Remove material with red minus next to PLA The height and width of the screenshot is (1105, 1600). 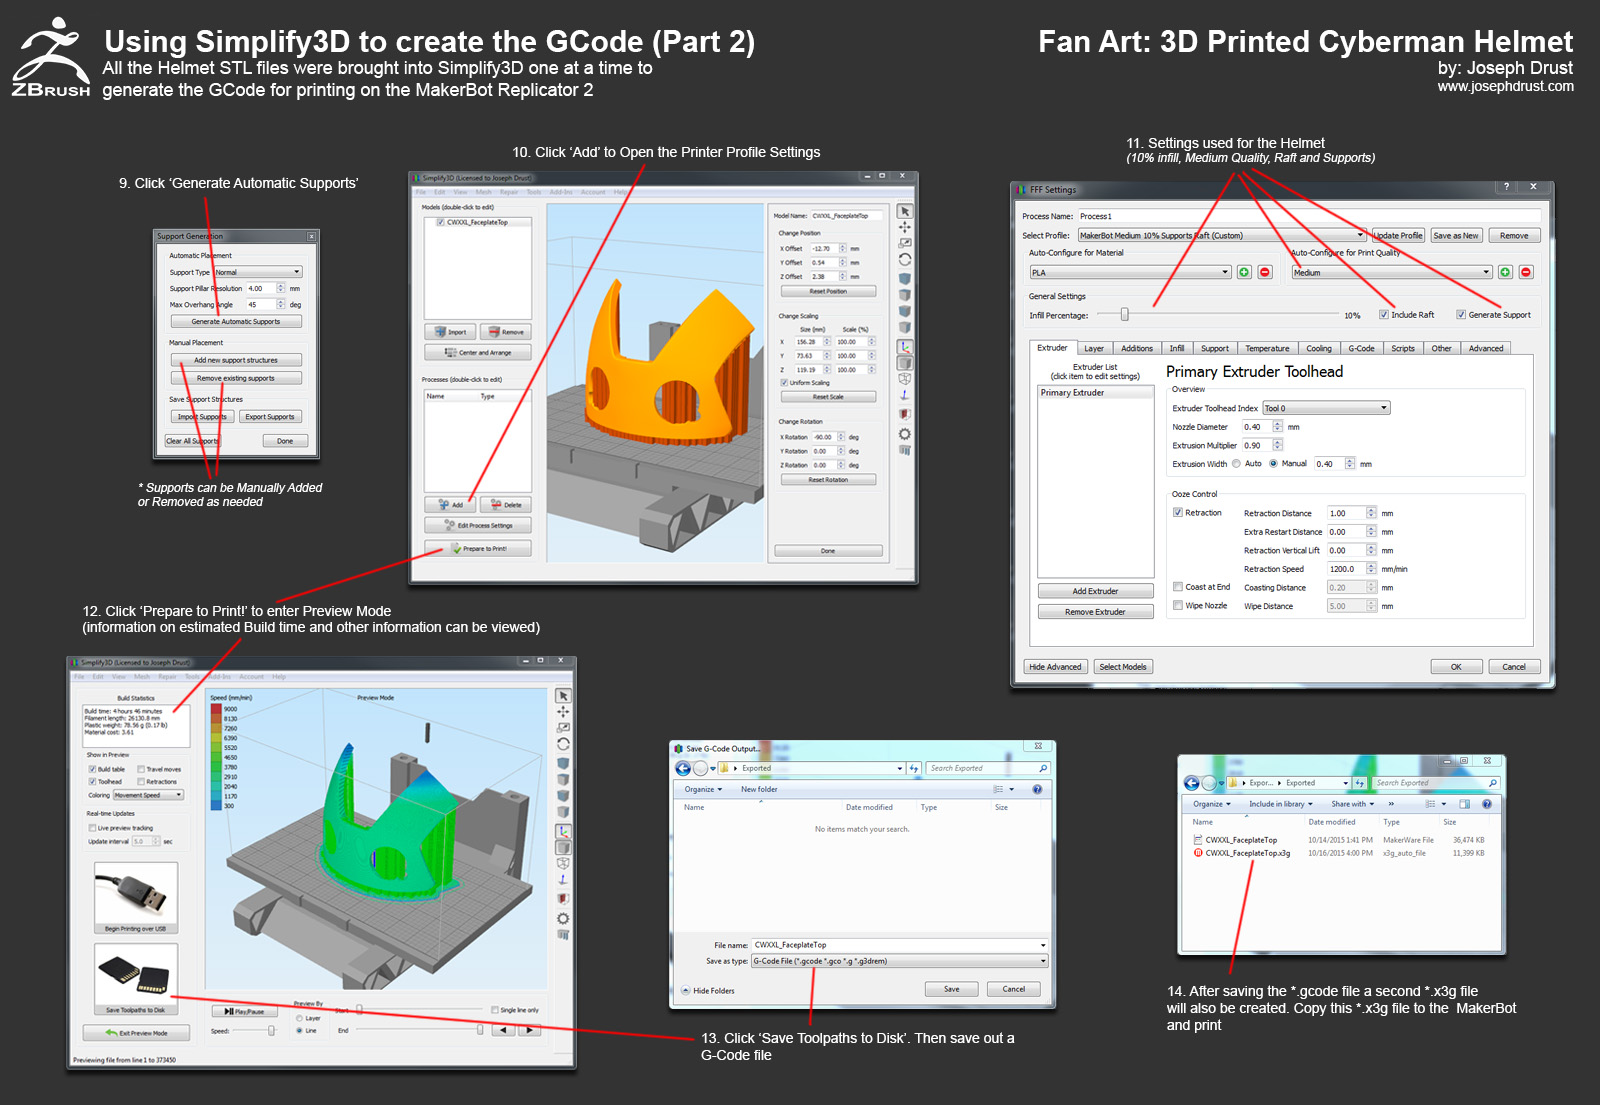1265,272
